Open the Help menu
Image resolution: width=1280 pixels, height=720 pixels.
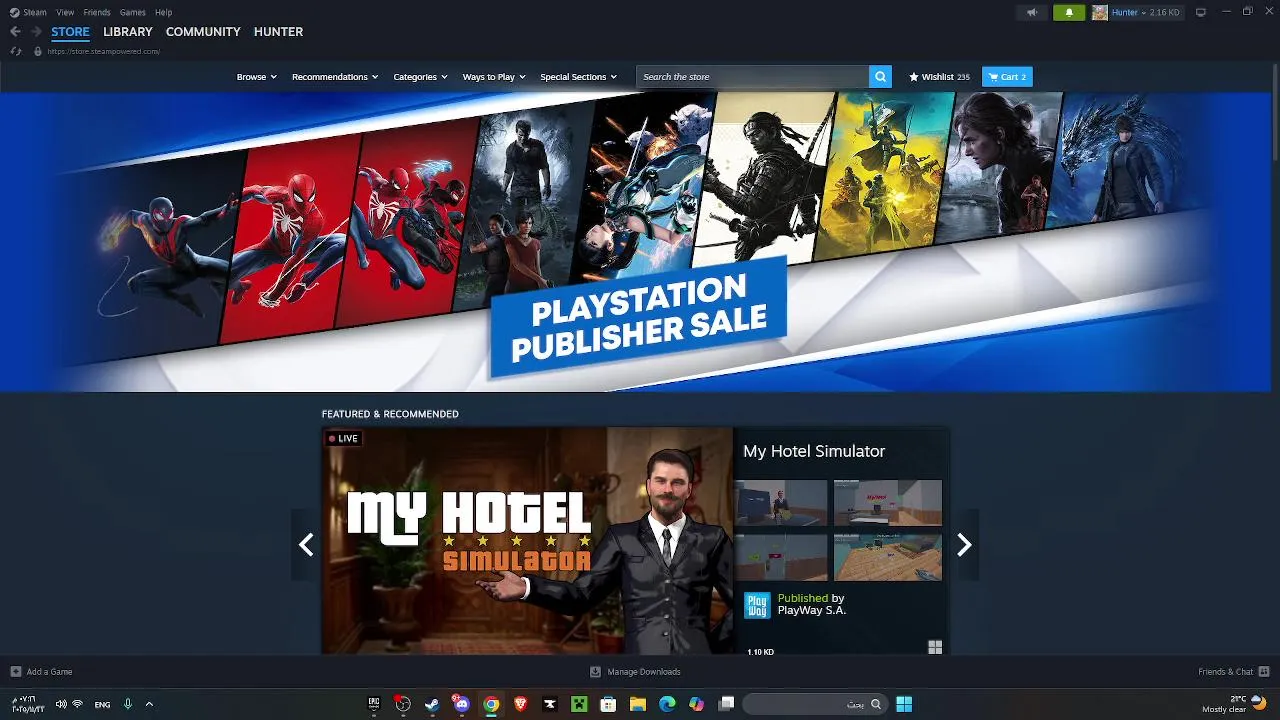point(163,12)
